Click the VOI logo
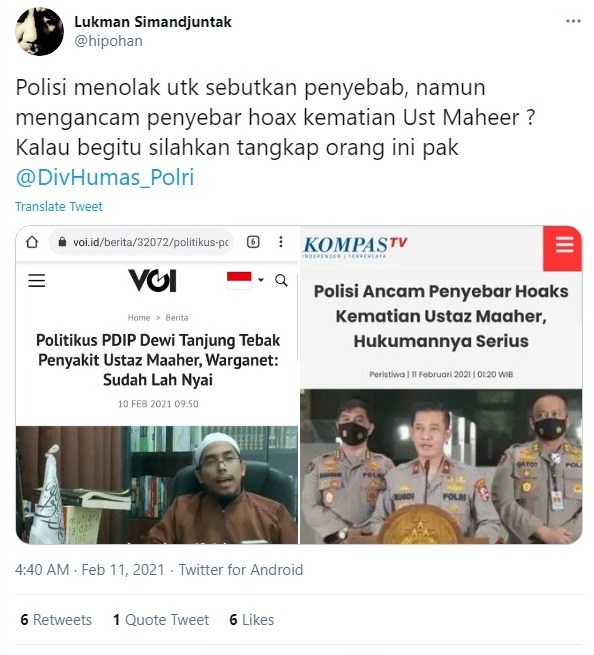The width and height of the screenshot is (594, 655). pyautogui.click(x=152, y=280)
